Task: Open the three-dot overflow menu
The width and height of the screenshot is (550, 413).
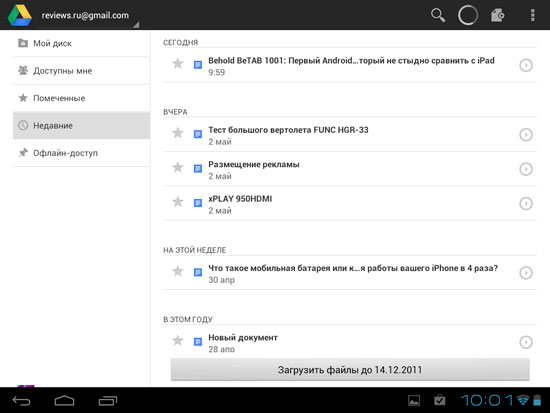Action: pos(532,15)
